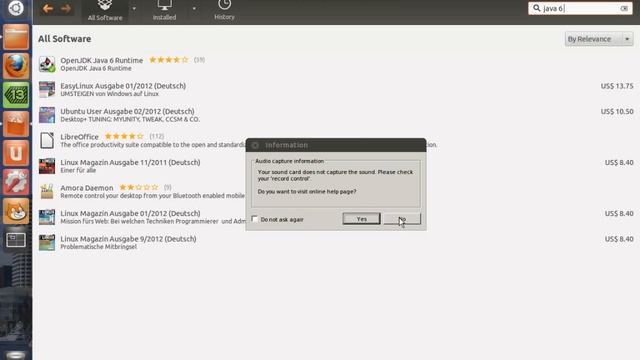Click the back arrow in toolbar

(x=48, y=8)
